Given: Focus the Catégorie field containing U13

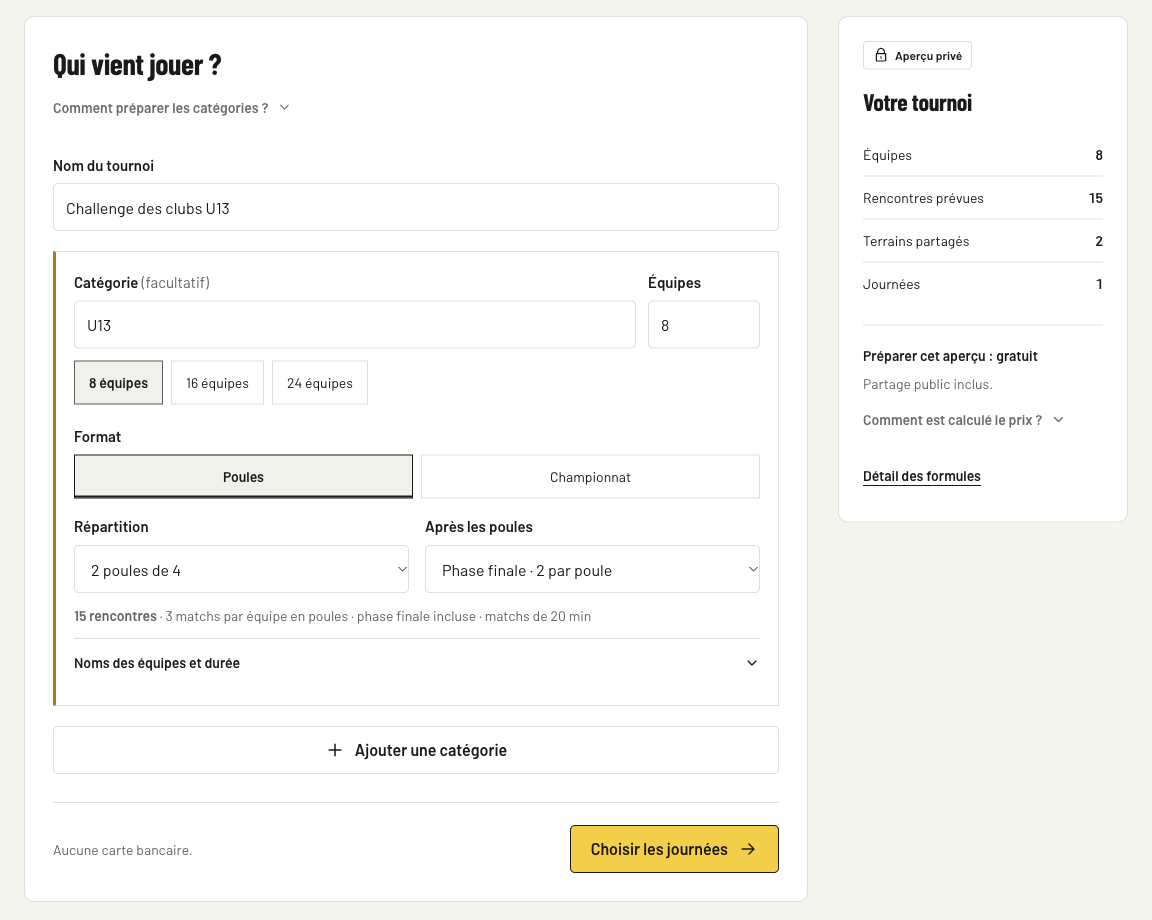Looking at the screenshot, I should point(355,324).
